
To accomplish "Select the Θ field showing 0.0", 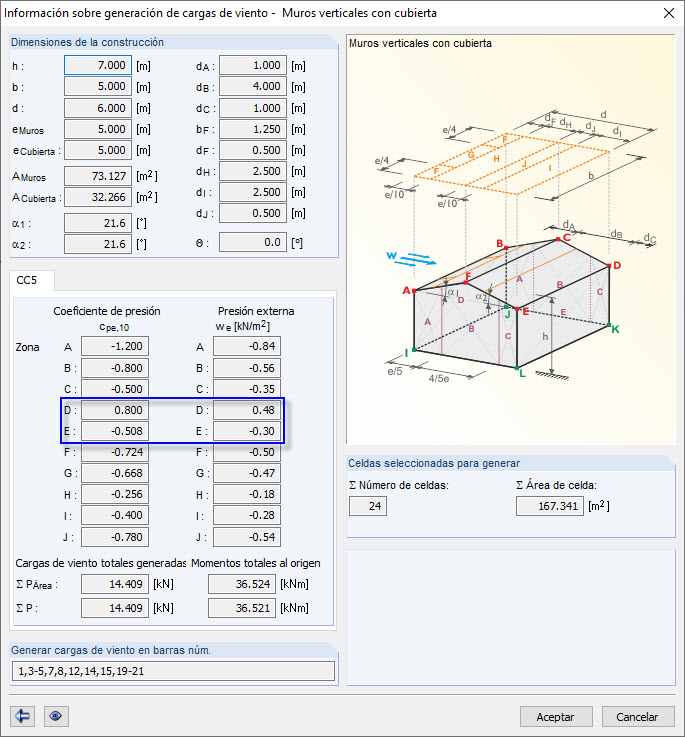I will click(x=253, y=243).
